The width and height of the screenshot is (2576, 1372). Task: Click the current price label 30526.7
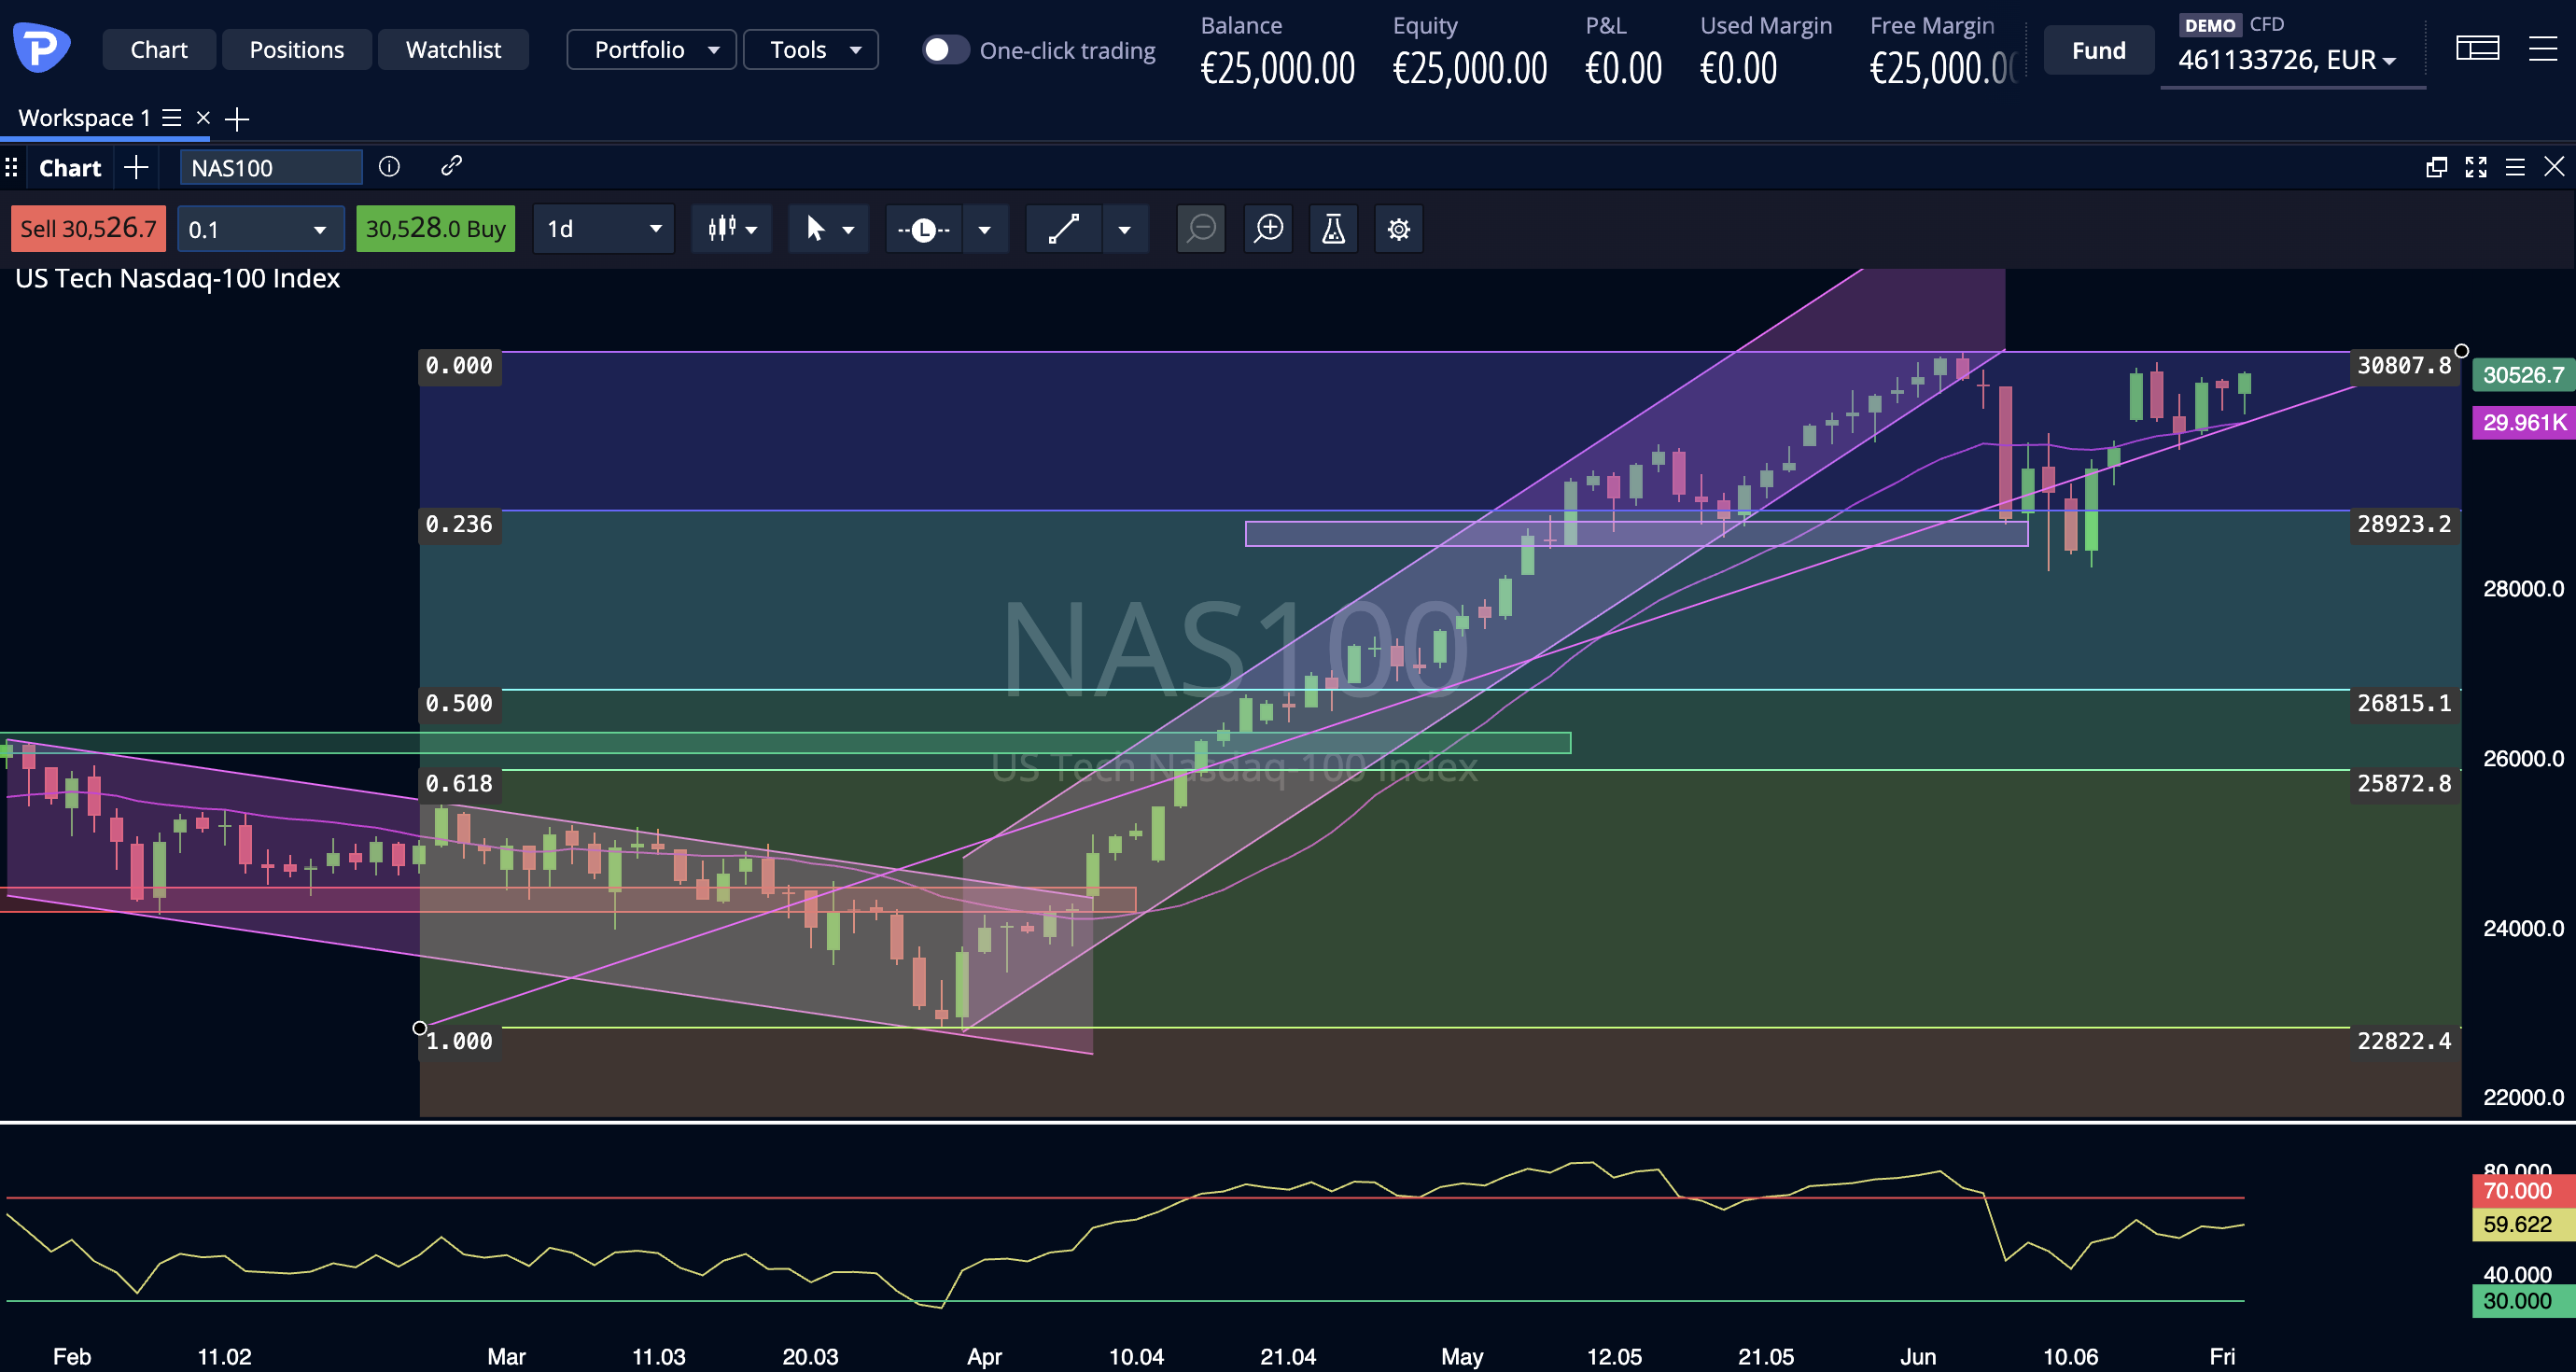click(x=2523, y=375)
